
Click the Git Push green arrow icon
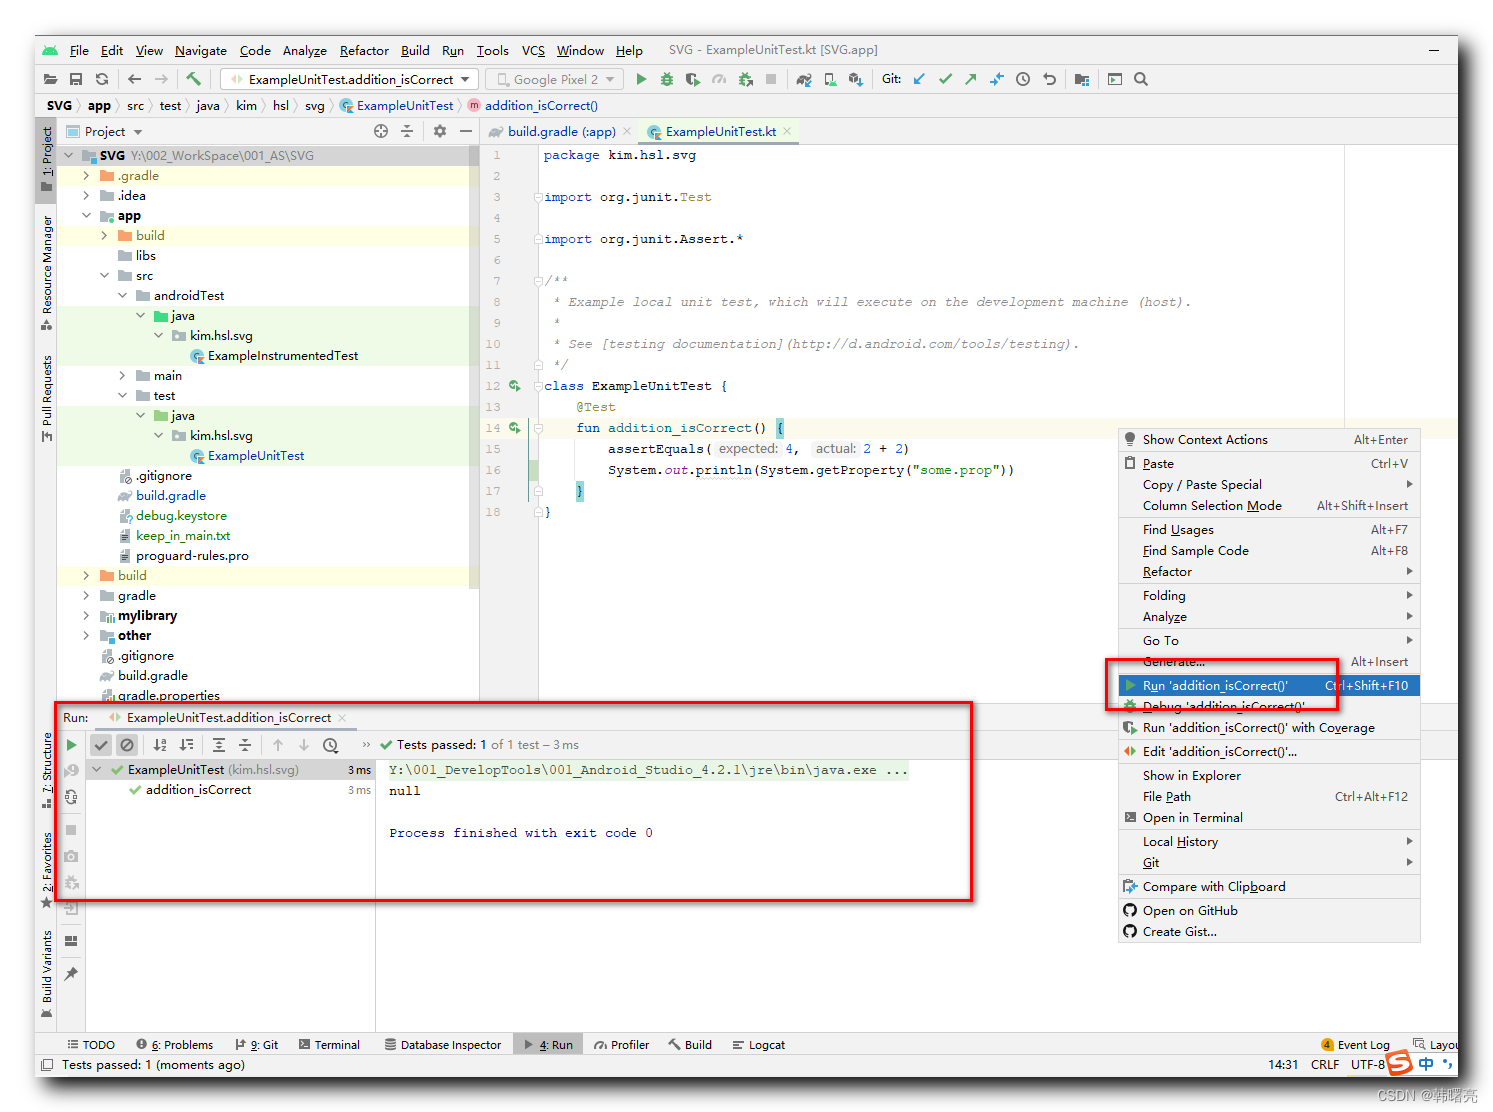[x=970, y=79]
